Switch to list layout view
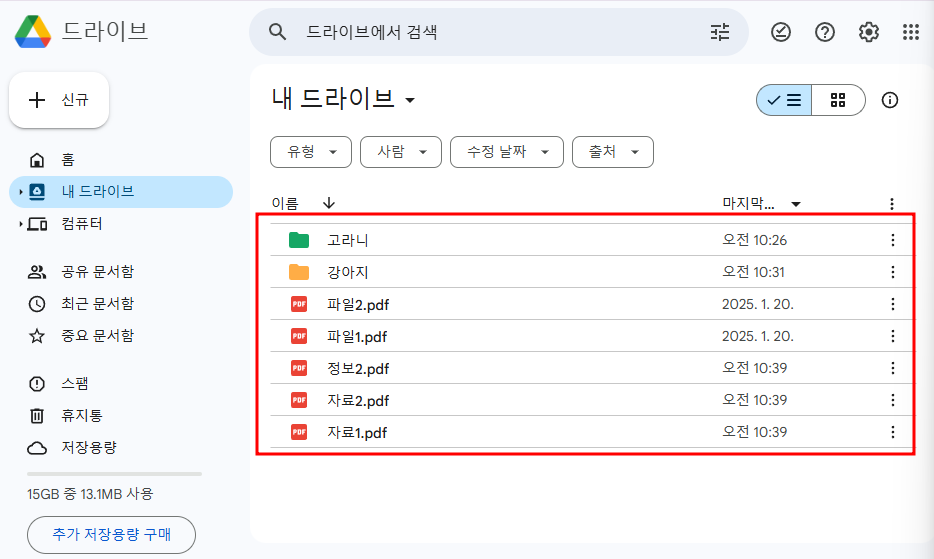This screenshot has height=559, width=934. (x=784, y=100)
